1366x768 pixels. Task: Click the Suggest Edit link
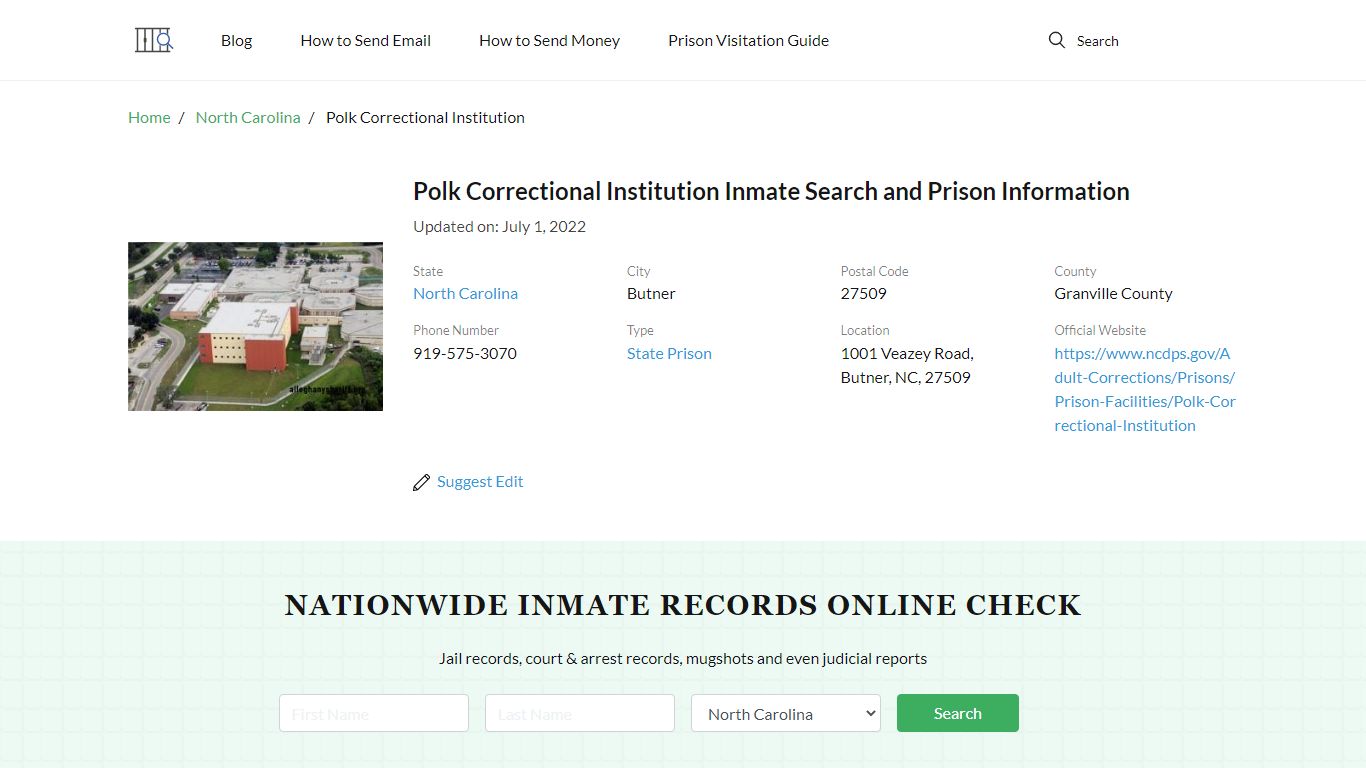(x=480, y=481)
